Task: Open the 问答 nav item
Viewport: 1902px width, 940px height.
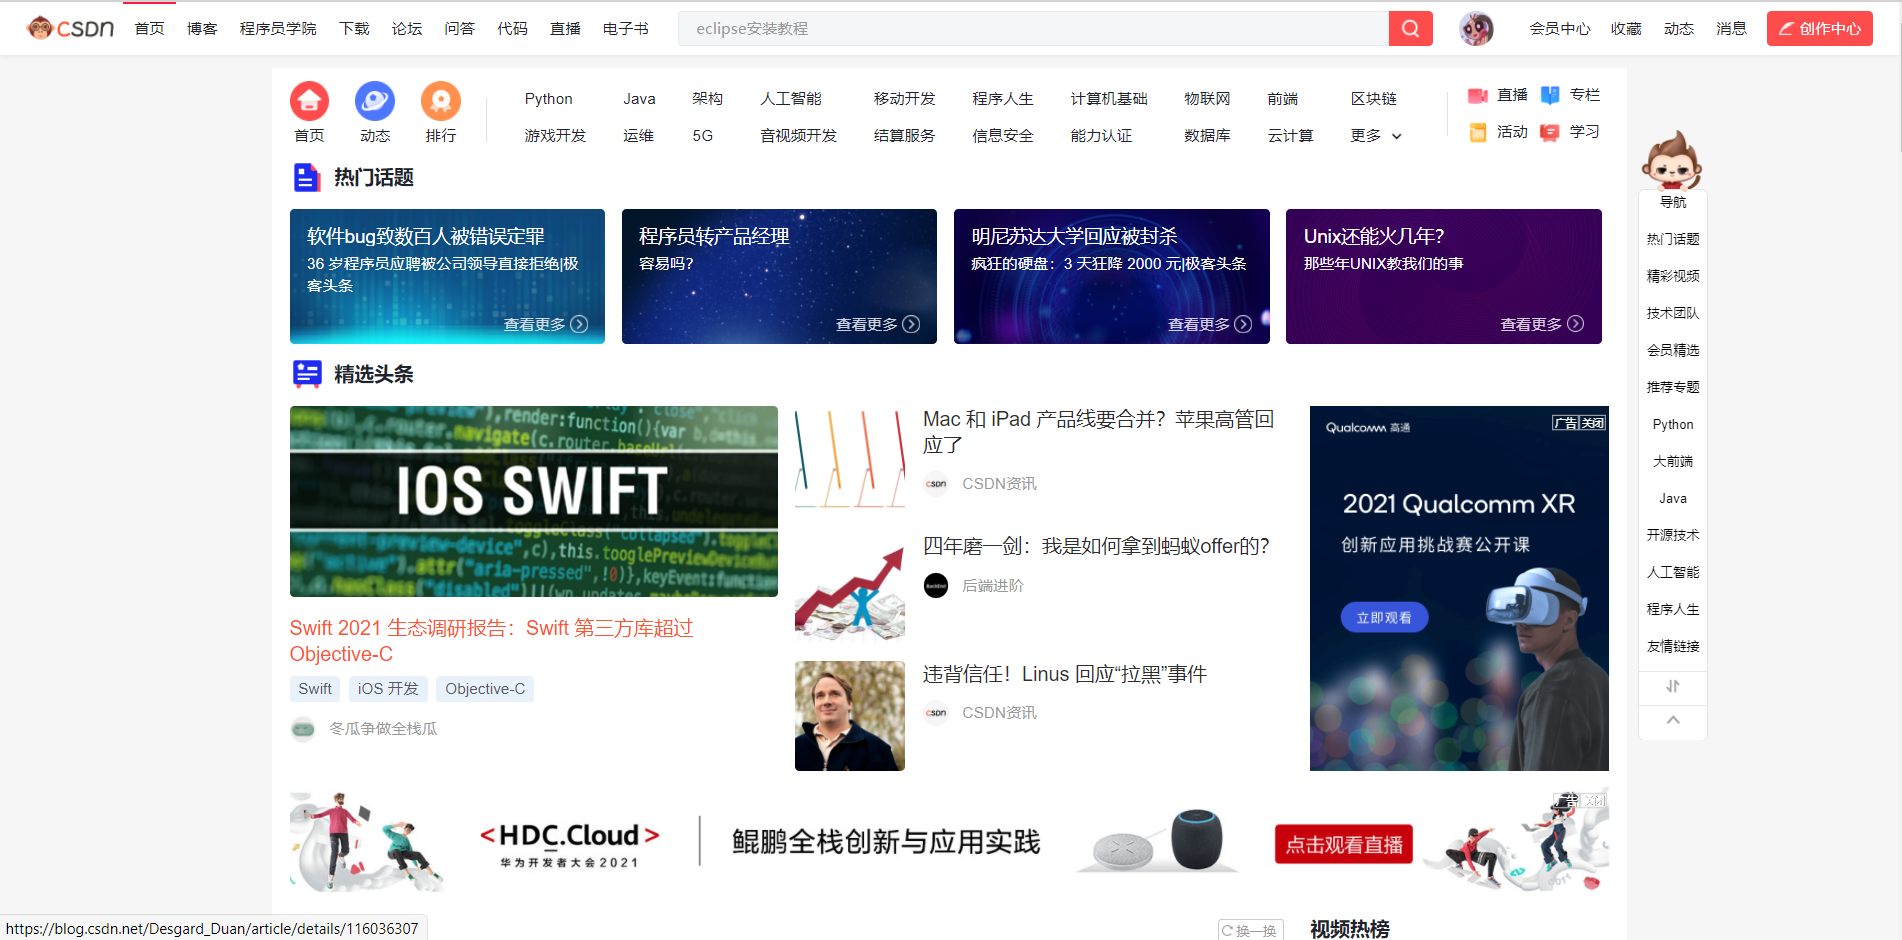Action: coord(460,29)
